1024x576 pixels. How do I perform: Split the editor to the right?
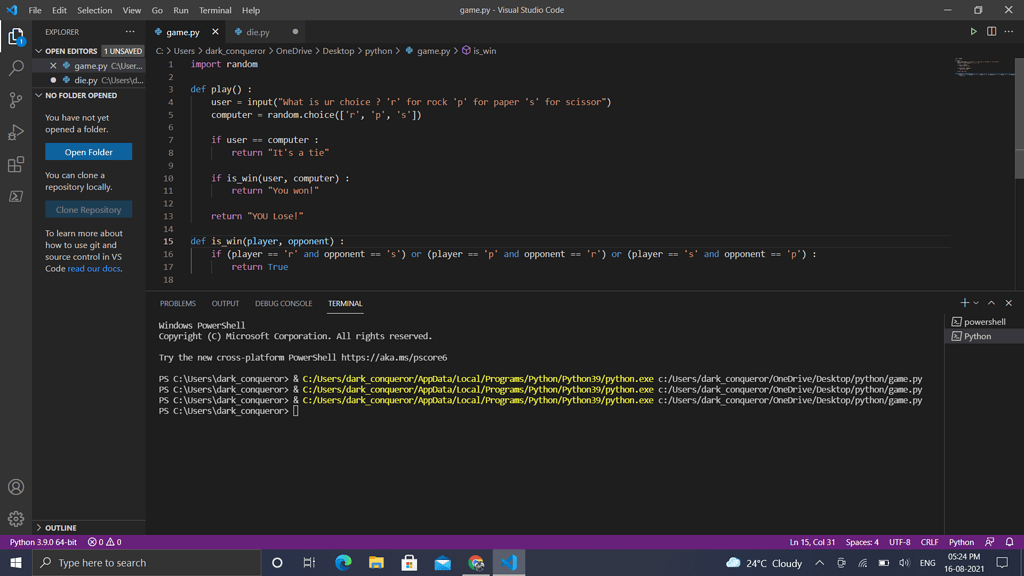(991, 32)
